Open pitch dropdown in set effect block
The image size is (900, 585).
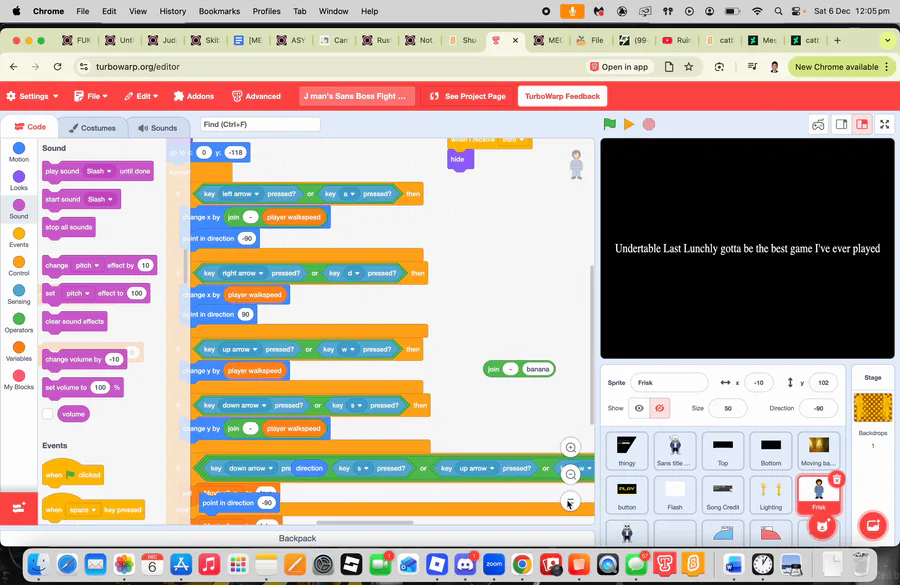point(78,293)
